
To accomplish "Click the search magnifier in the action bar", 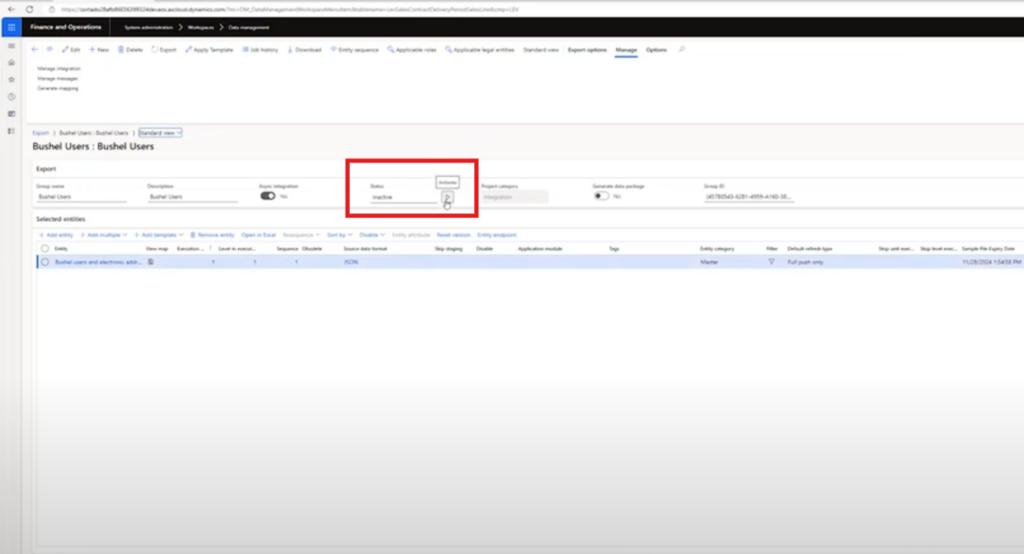I will coord(682,49).
